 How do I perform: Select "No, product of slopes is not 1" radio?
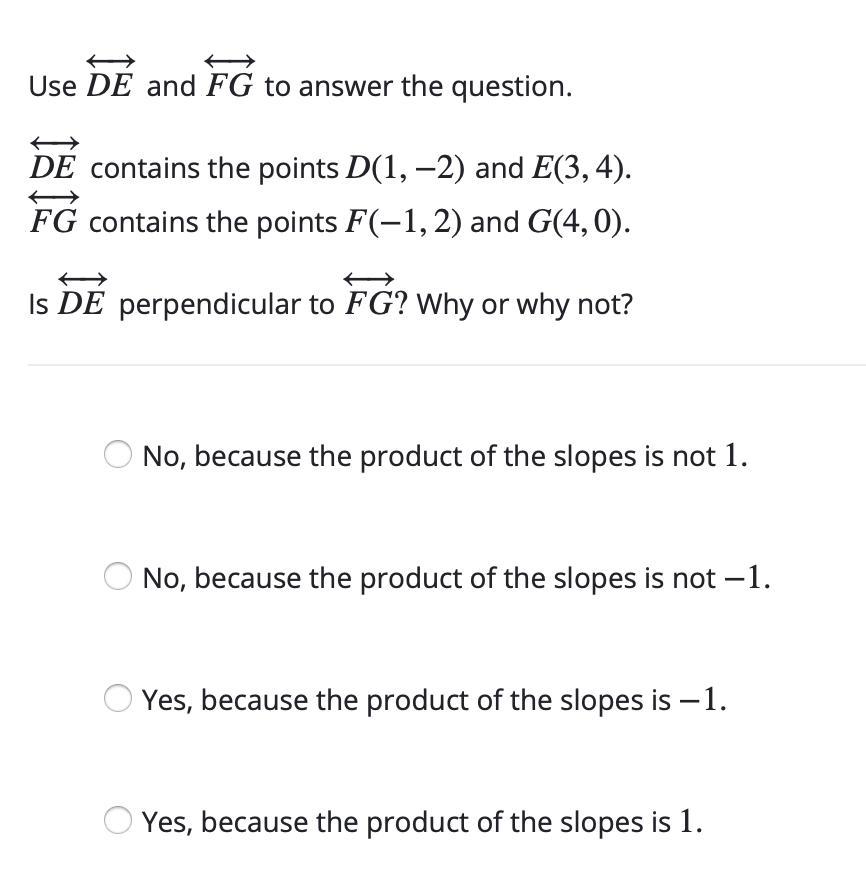click(118, 454)
